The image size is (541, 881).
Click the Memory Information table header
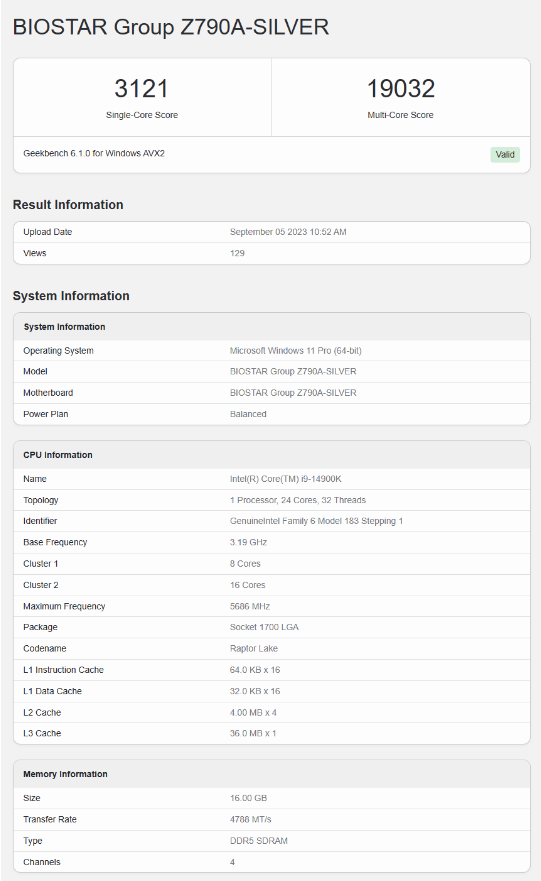pos(65,774)
